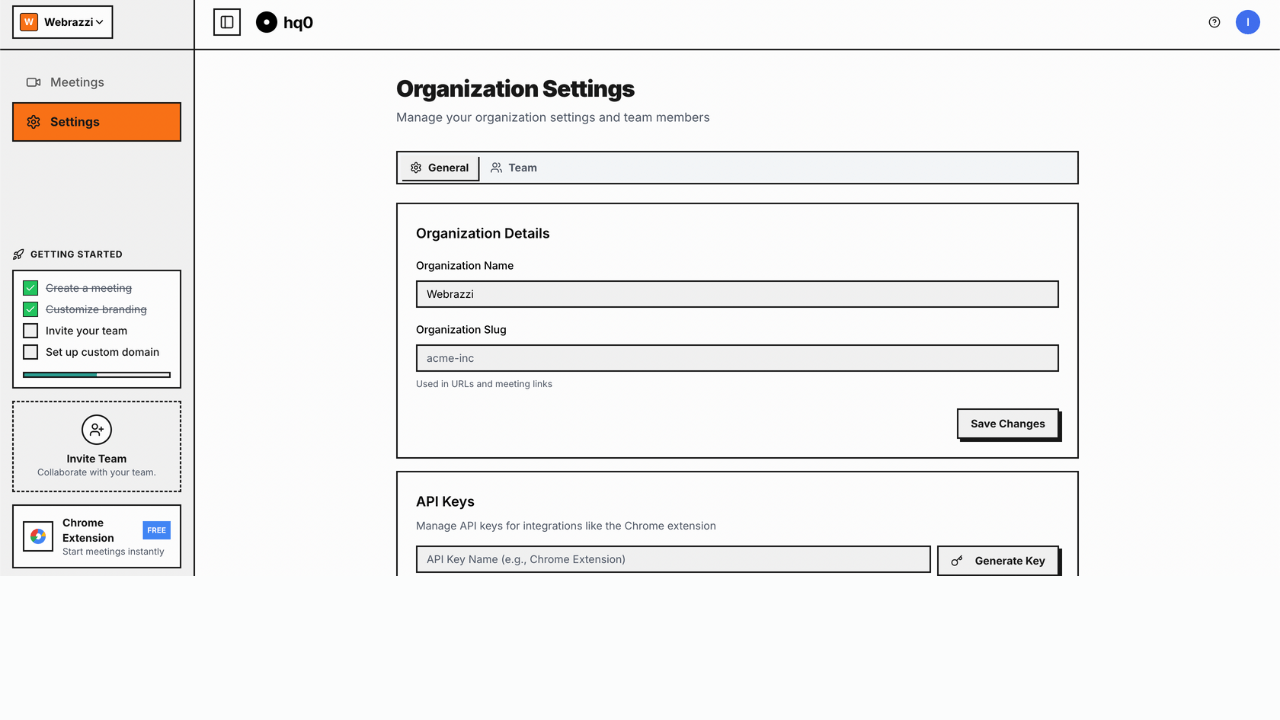Click the sidebar collapse icon next to hq0
Screen dimensions: 1280x720
[227, 21]
